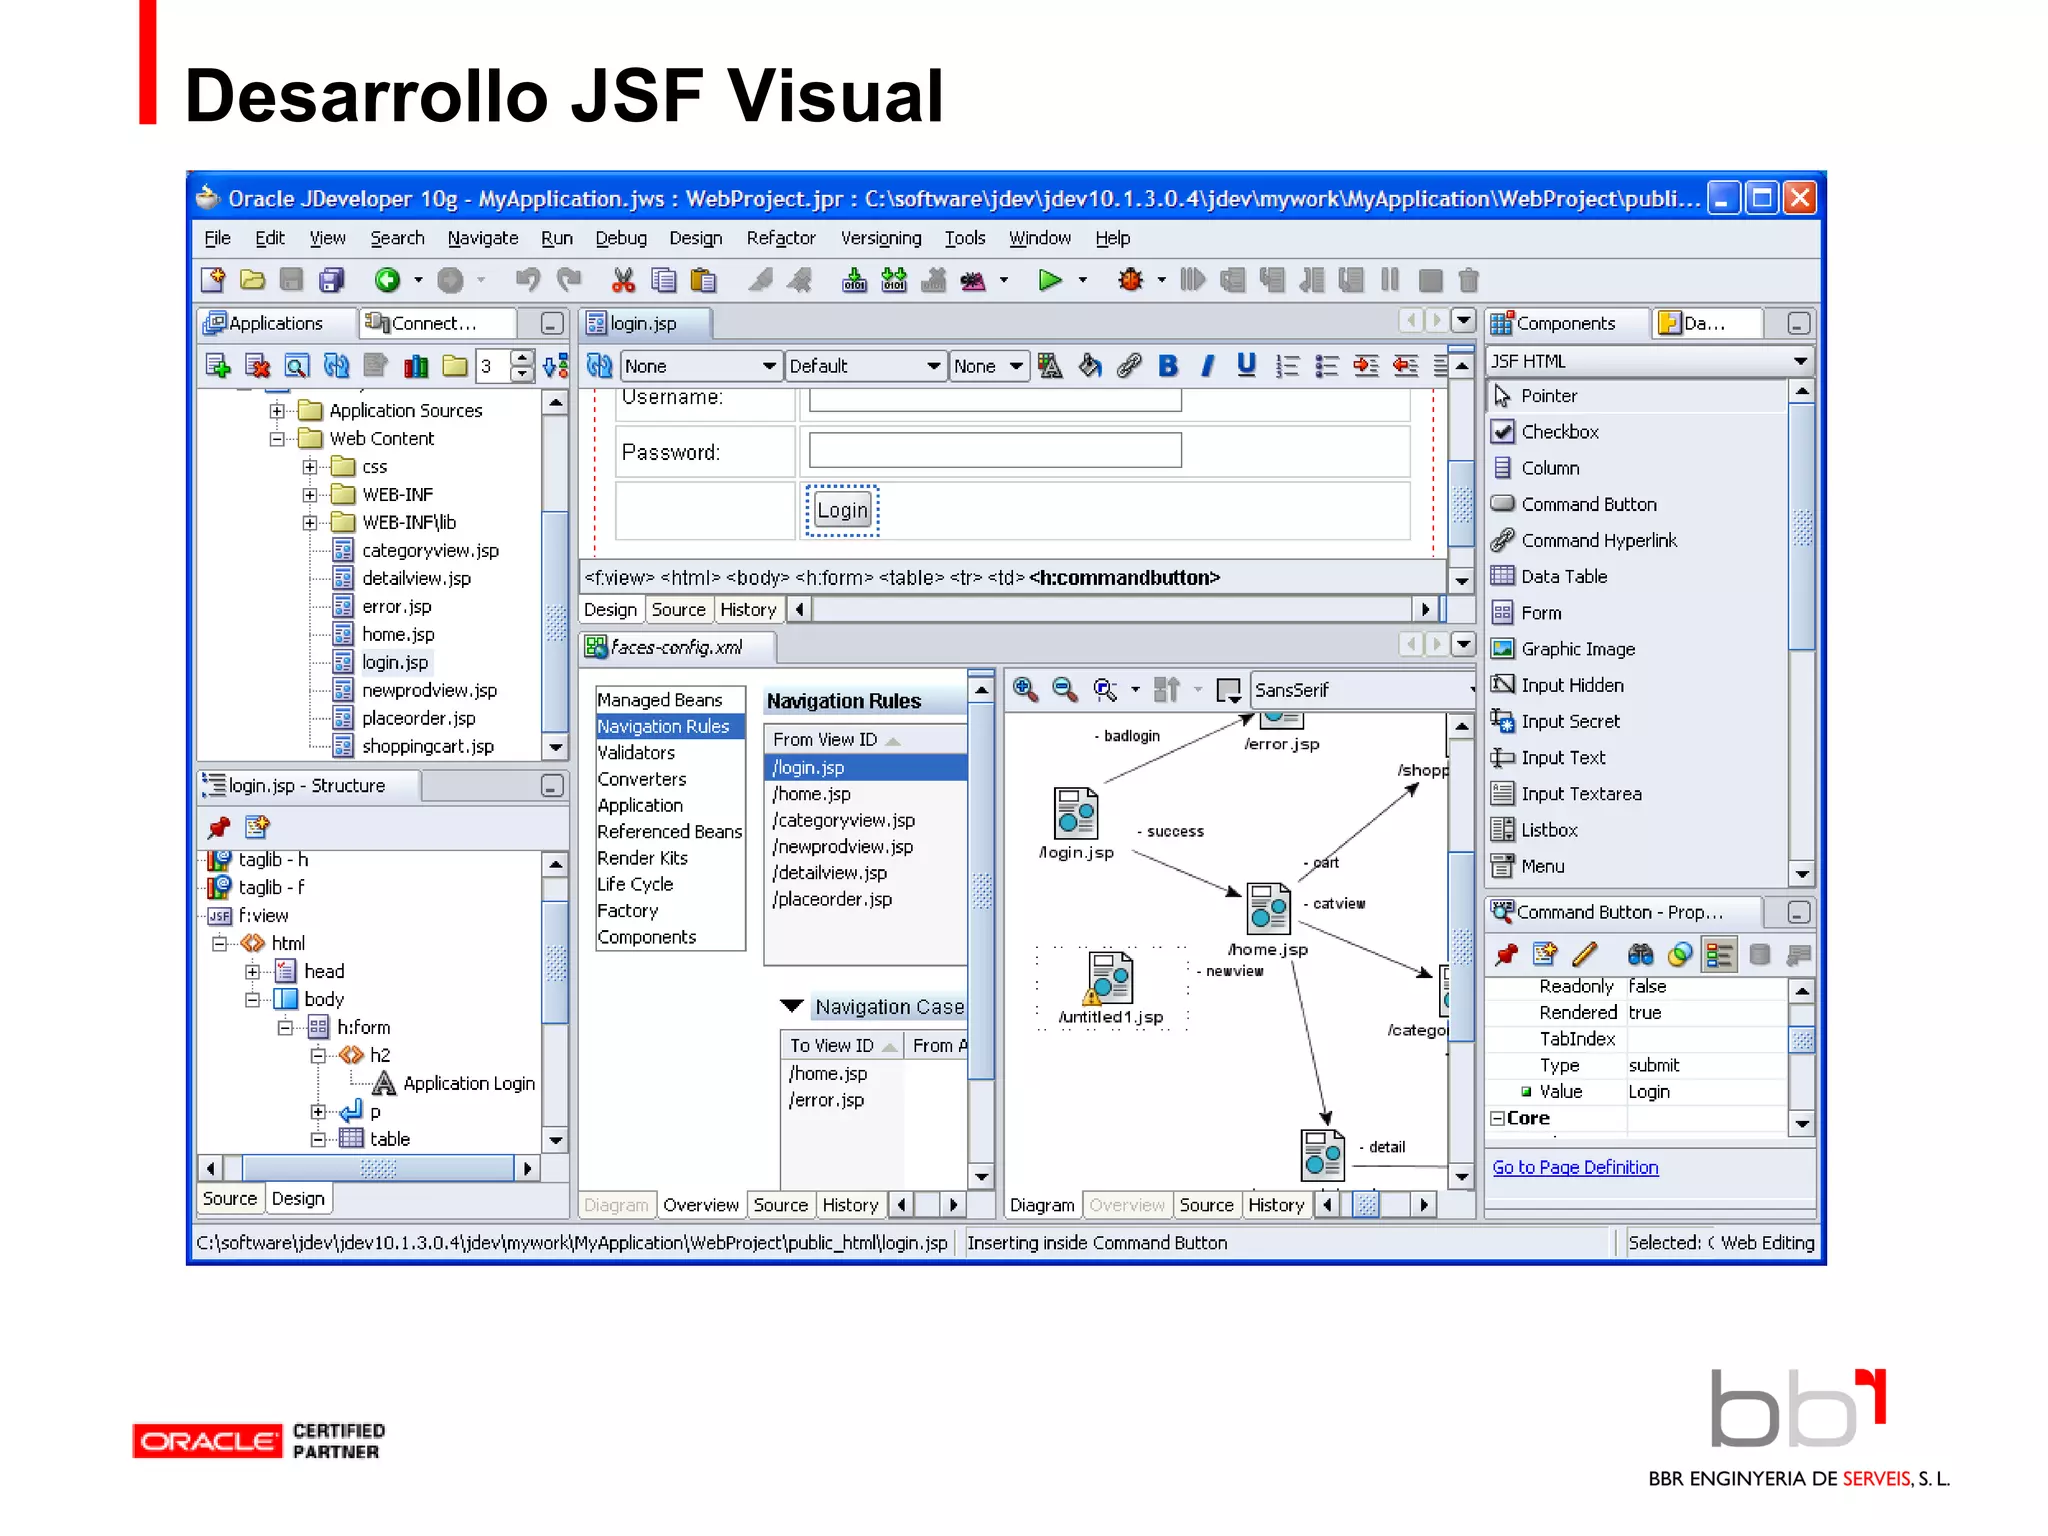Image resolution: width=2048 pixels, height=1536 pixels.
Task: Click the Open folder toolbar icon
Action: 252,281
